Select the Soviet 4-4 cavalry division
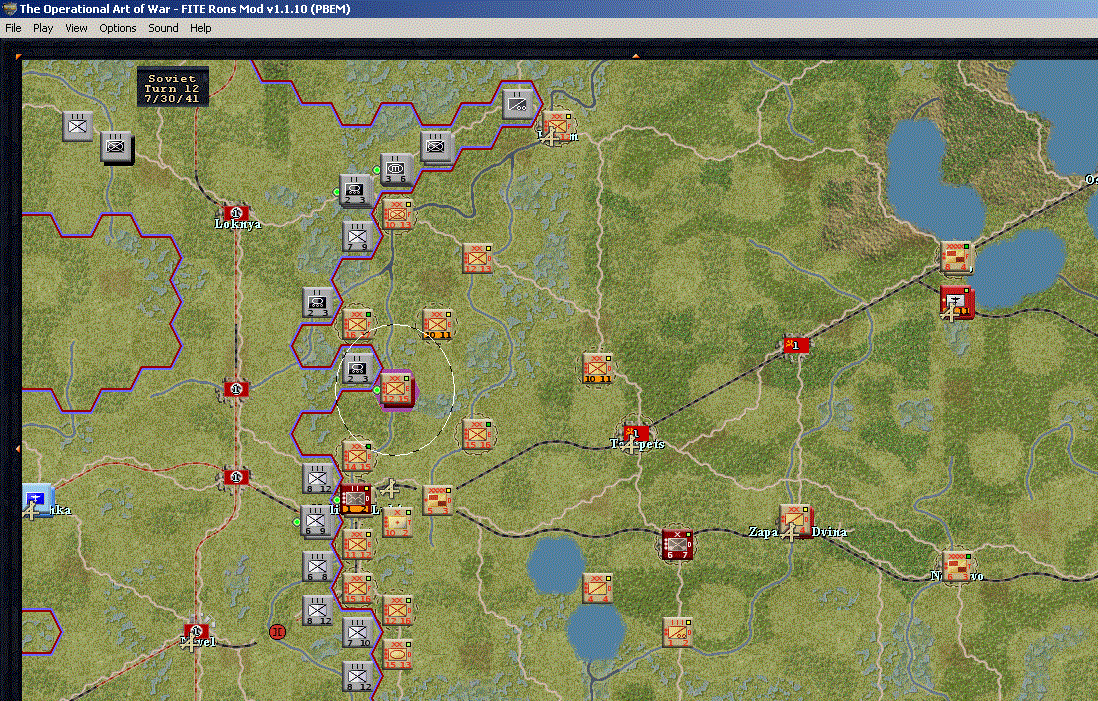This screenshot has height=701, width=1098. coord(597,588)
